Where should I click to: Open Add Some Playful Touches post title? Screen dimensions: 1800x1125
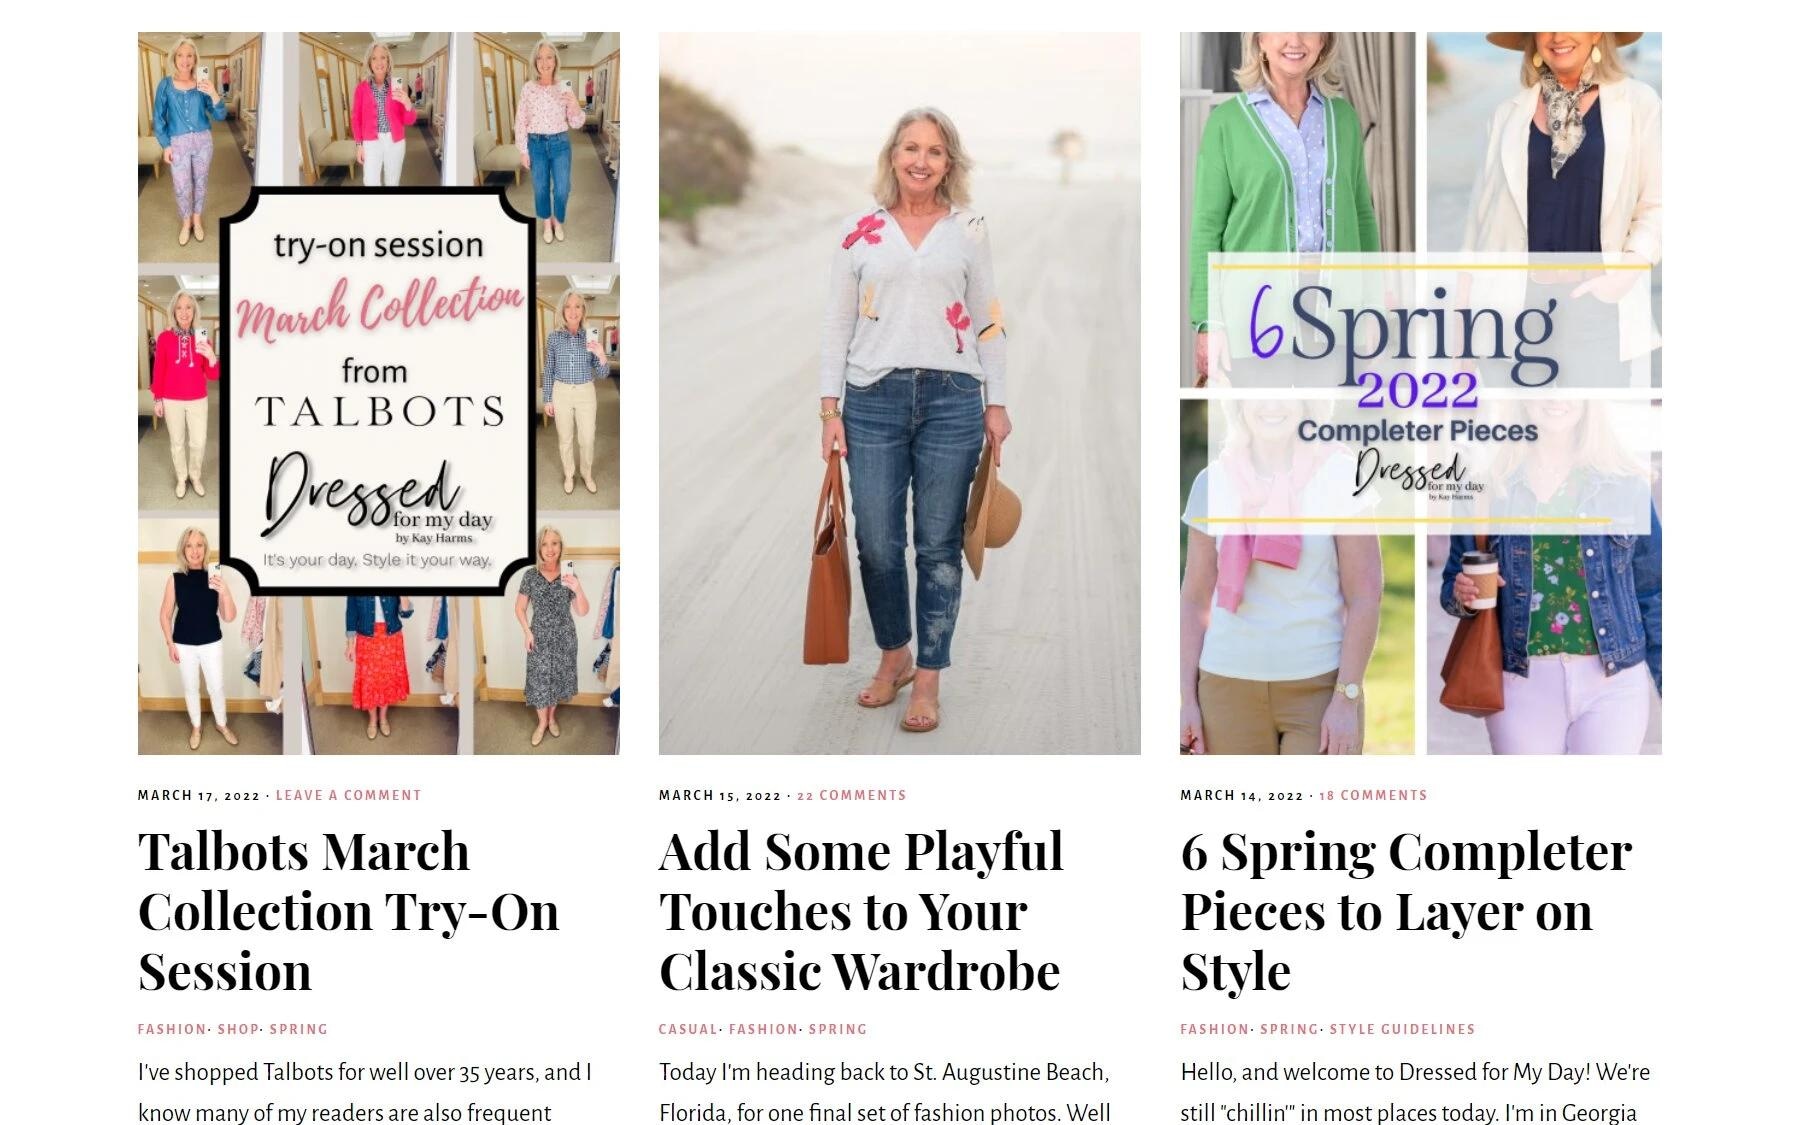861,911
